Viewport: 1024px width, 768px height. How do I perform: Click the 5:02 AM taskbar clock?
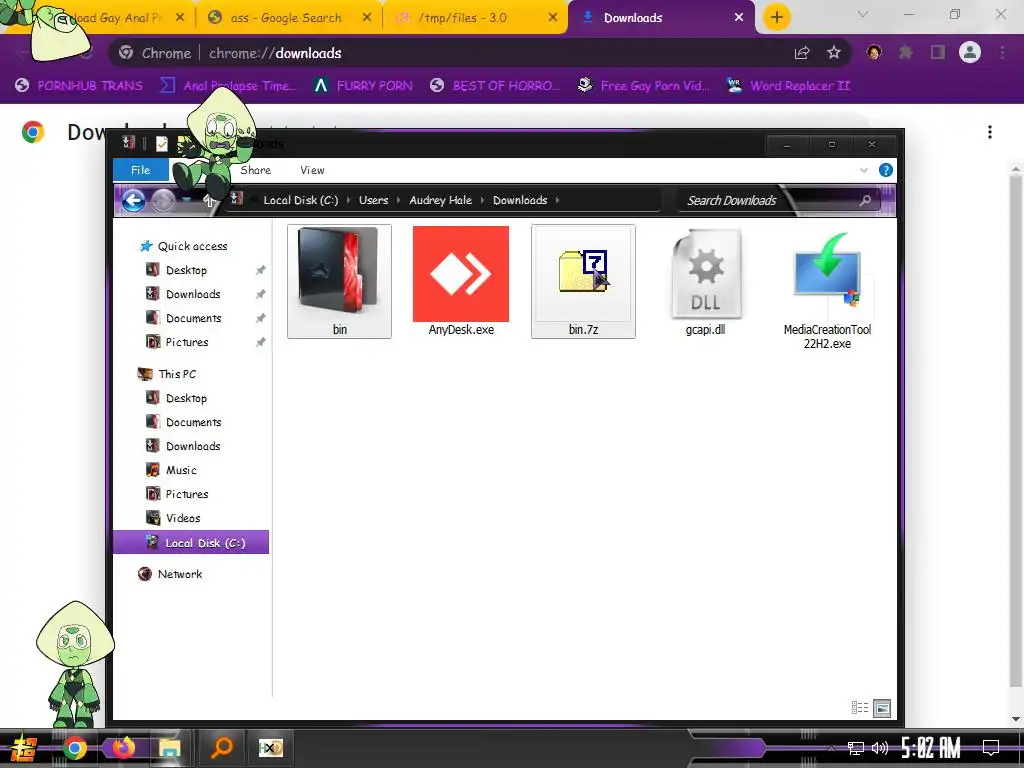[x=930, y=748]
